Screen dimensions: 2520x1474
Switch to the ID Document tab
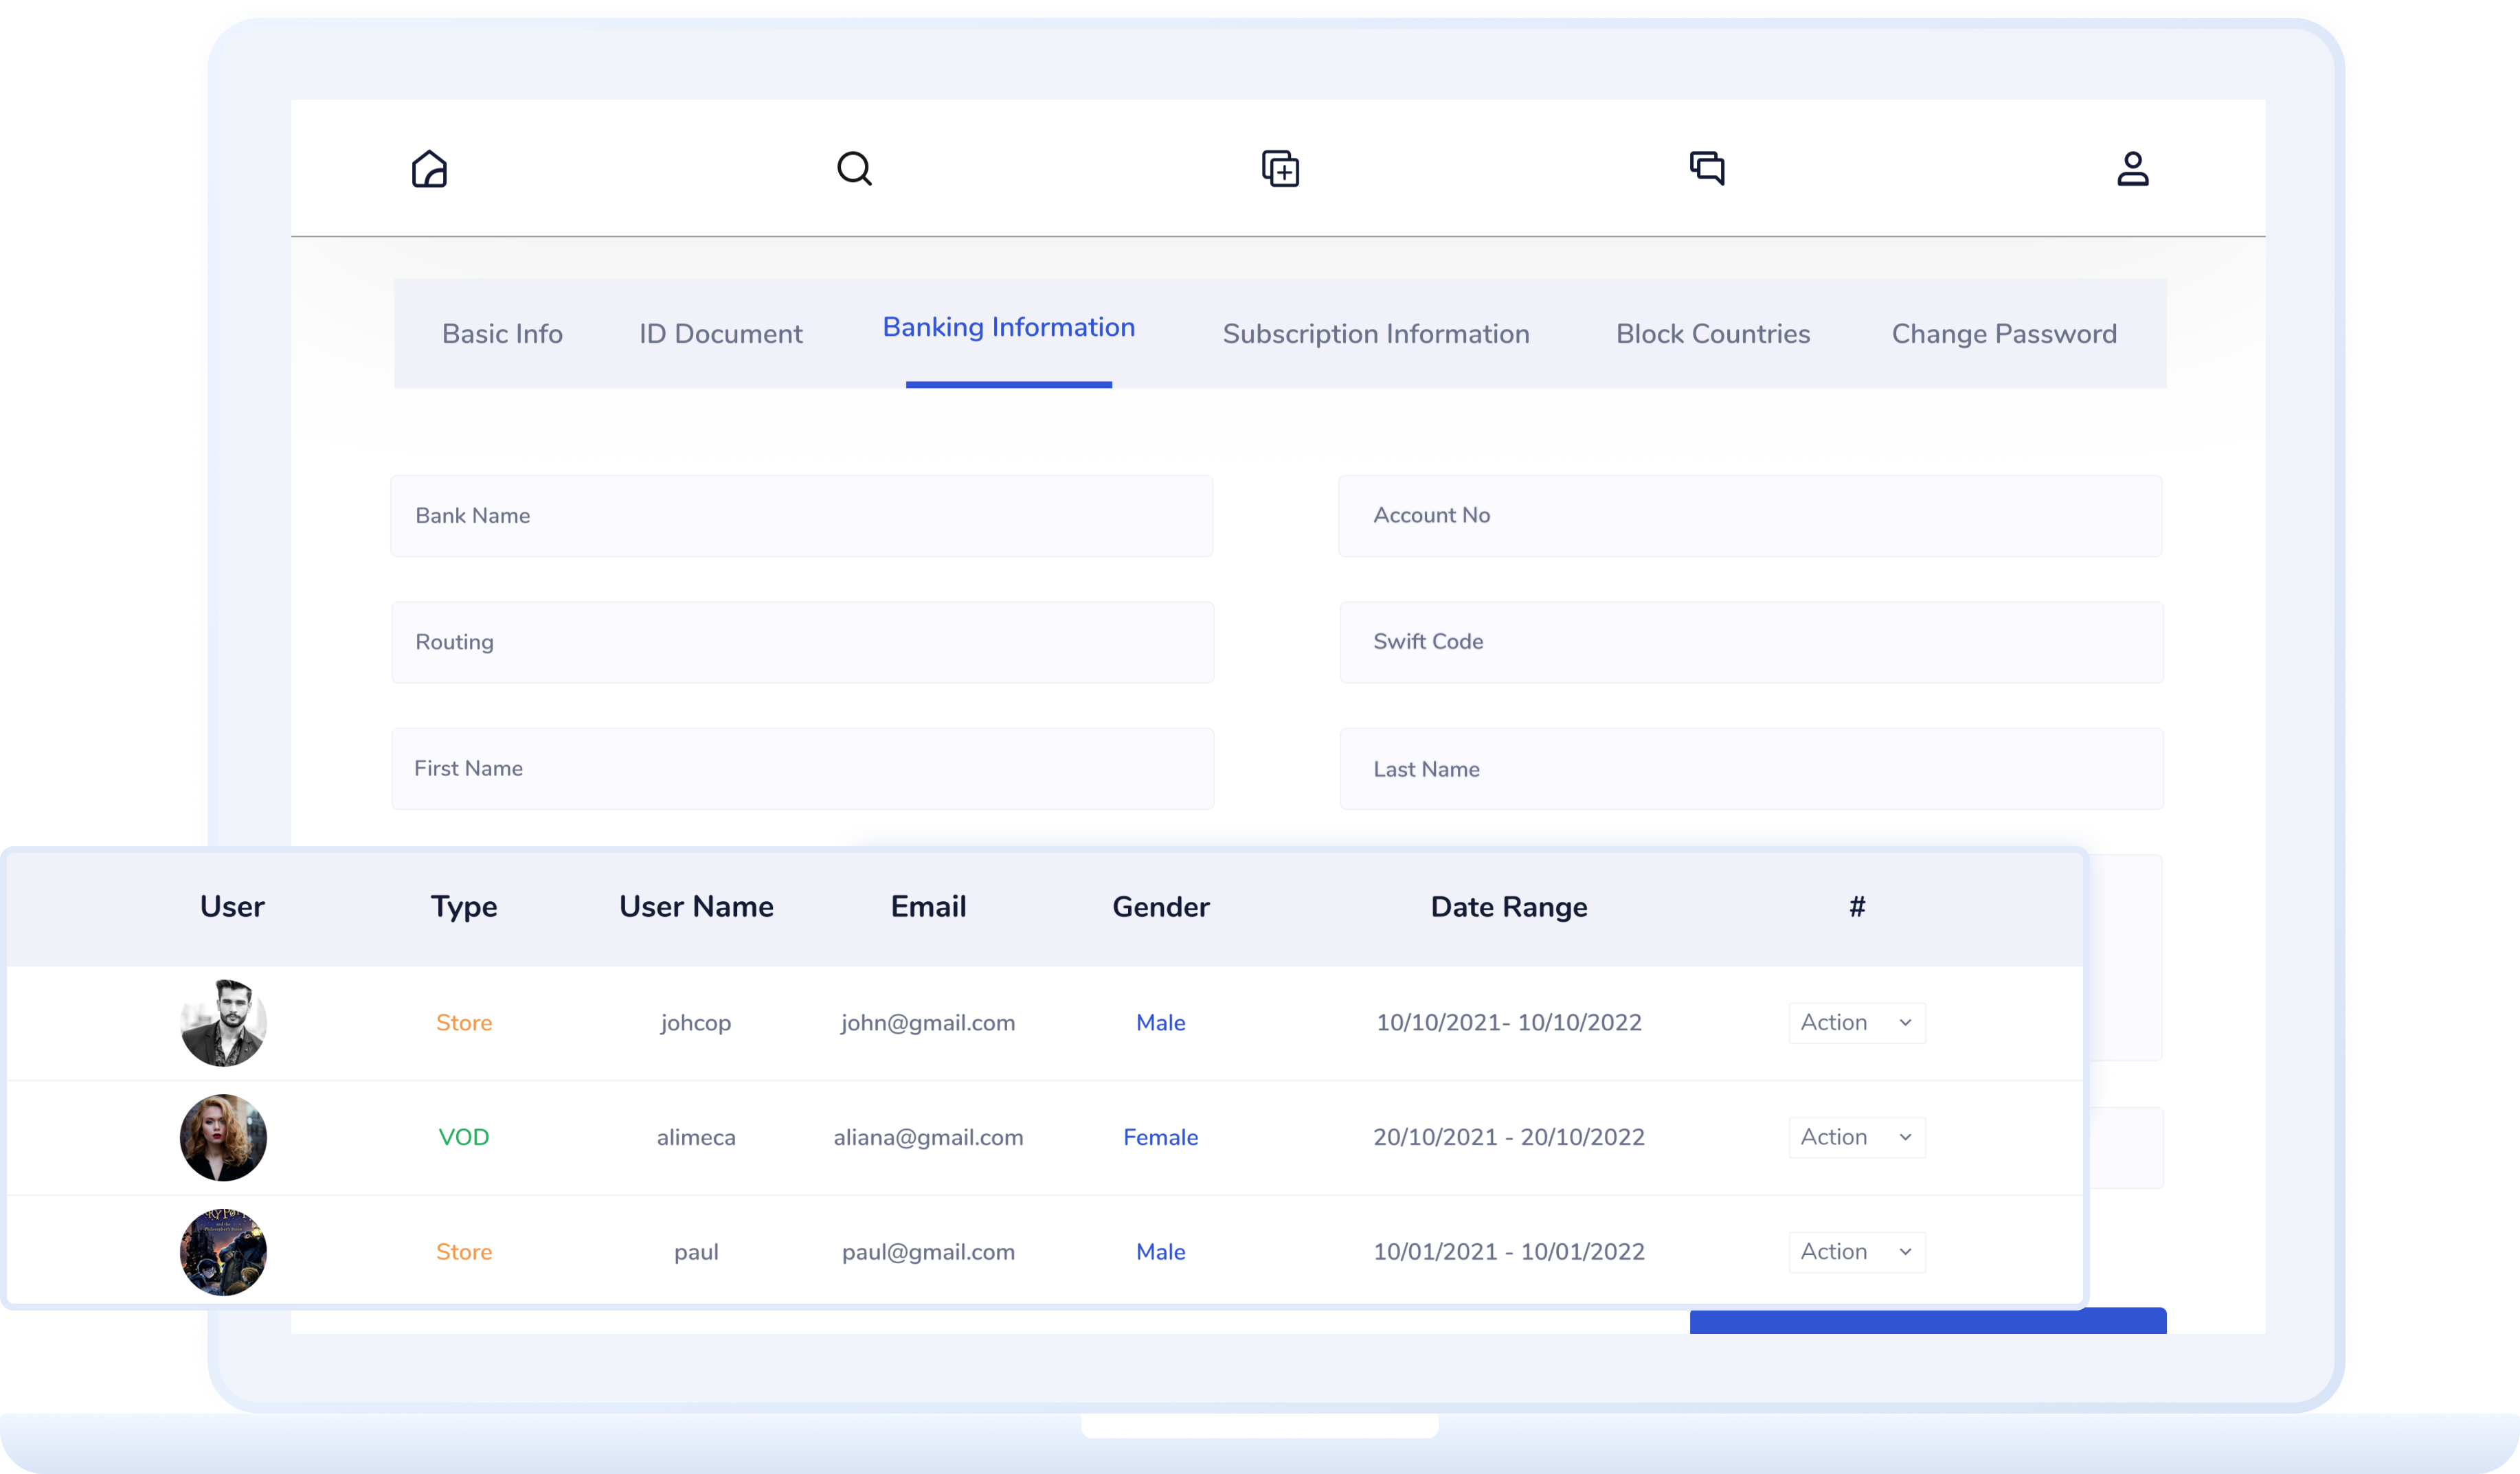[x=720, y=334]
